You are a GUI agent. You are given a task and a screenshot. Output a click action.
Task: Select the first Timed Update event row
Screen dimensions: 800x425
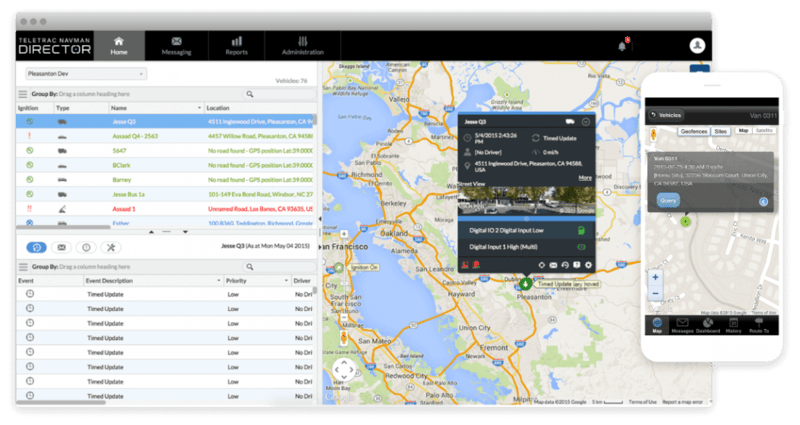pyautogui.click(x=164, y=294)
